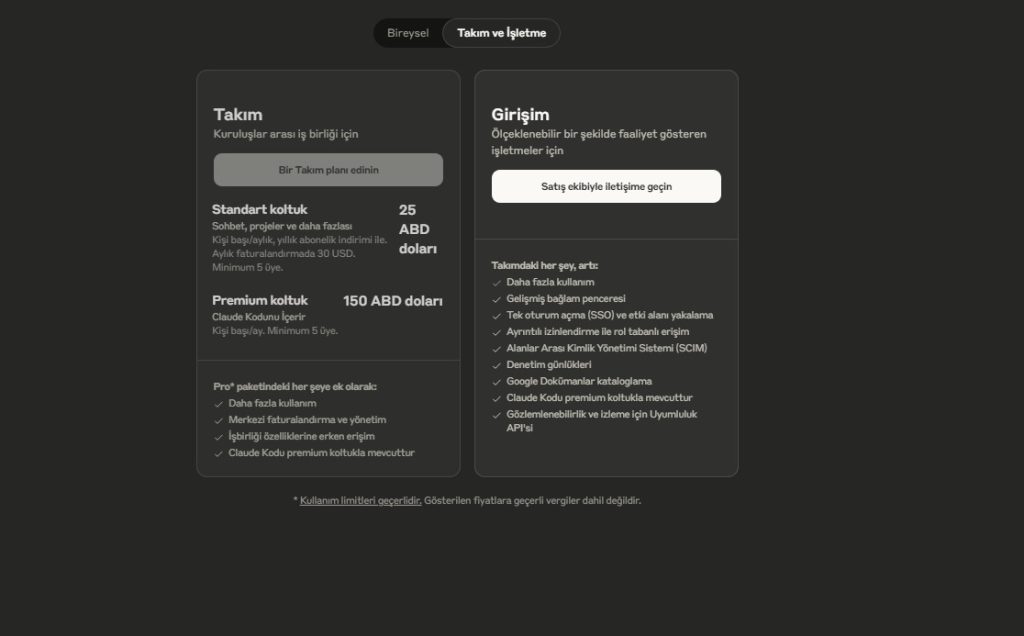Click the checkmark beside Denetim günlükleri
This screenshot has height=636, width=1024.
[497, 365]
